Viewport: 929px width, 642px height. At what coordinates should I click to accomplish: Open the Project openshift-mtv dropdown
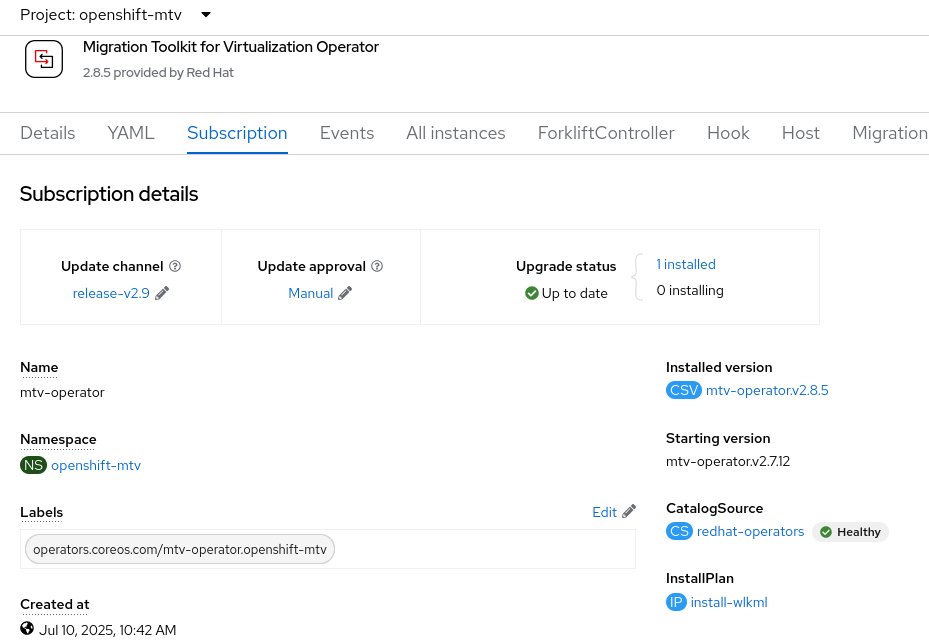click(116, 15)
